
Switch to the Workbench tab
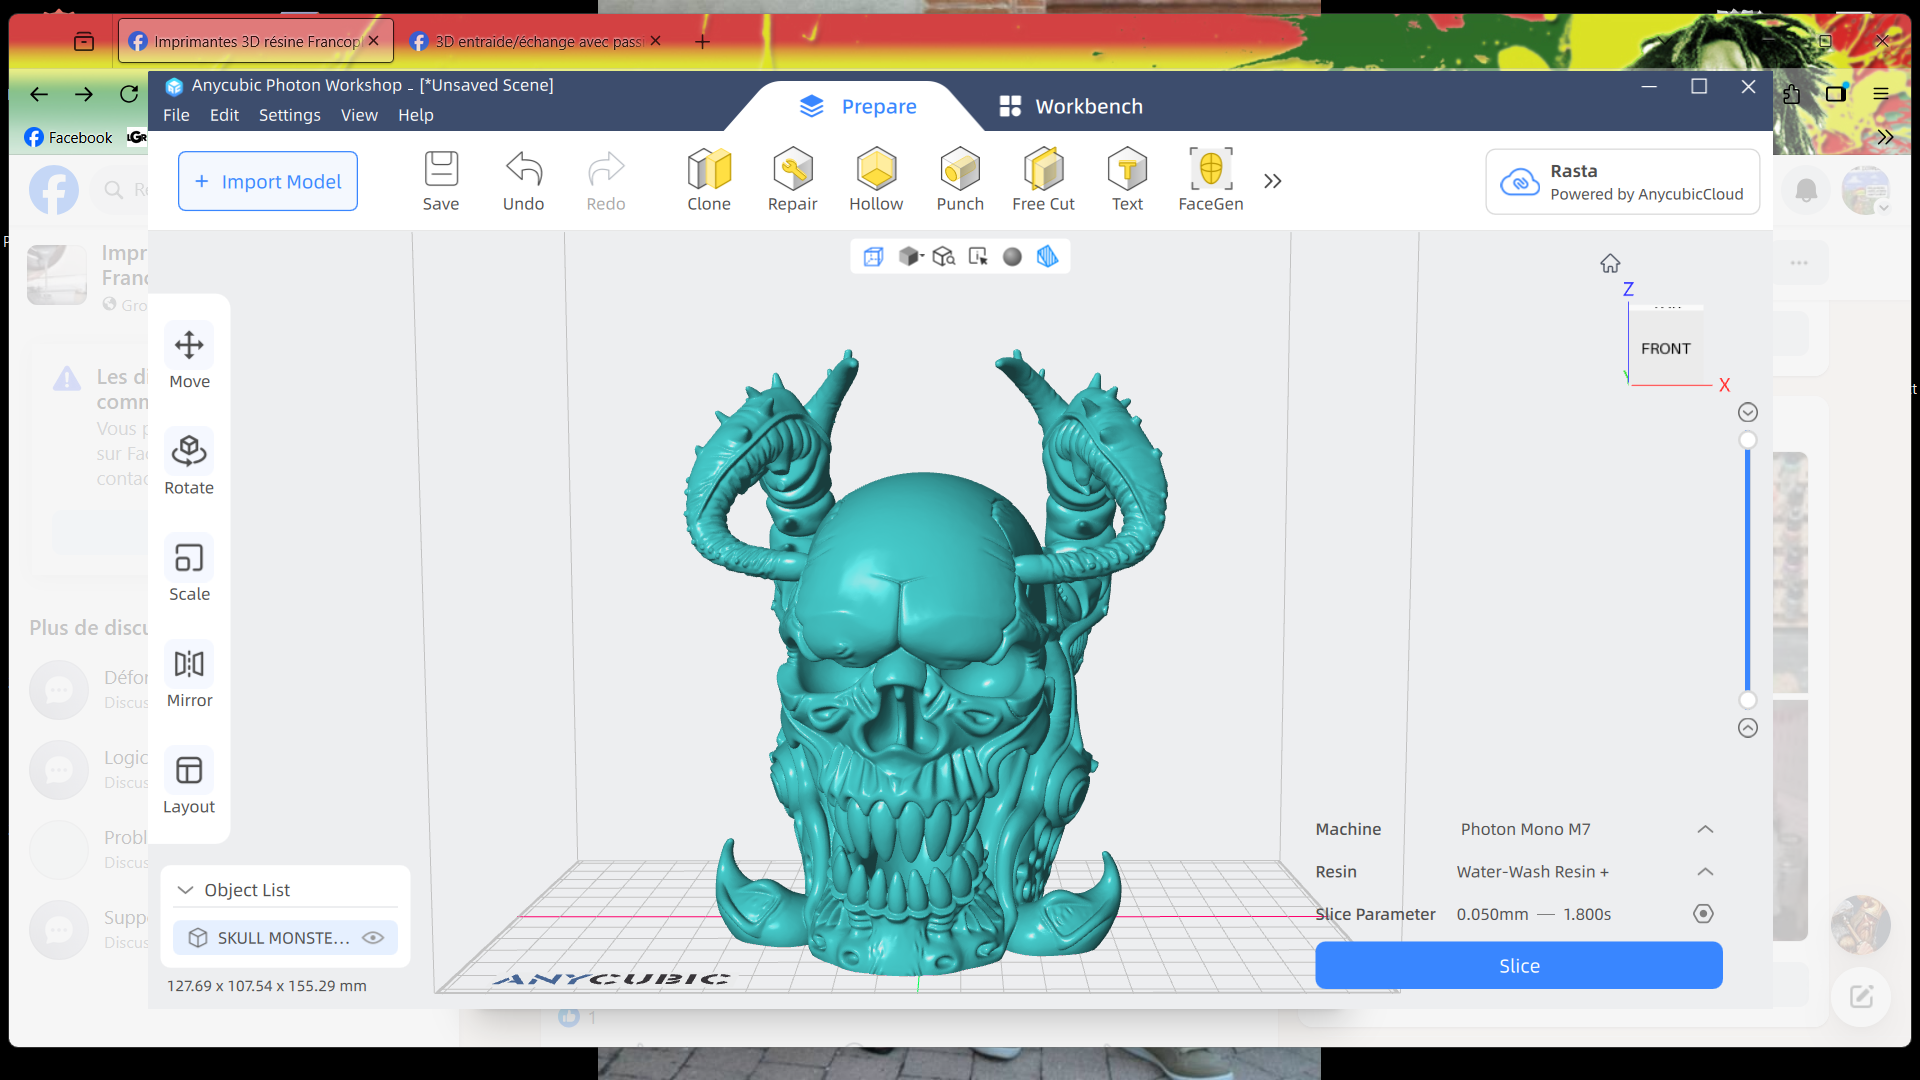[x=1070, y=106]
